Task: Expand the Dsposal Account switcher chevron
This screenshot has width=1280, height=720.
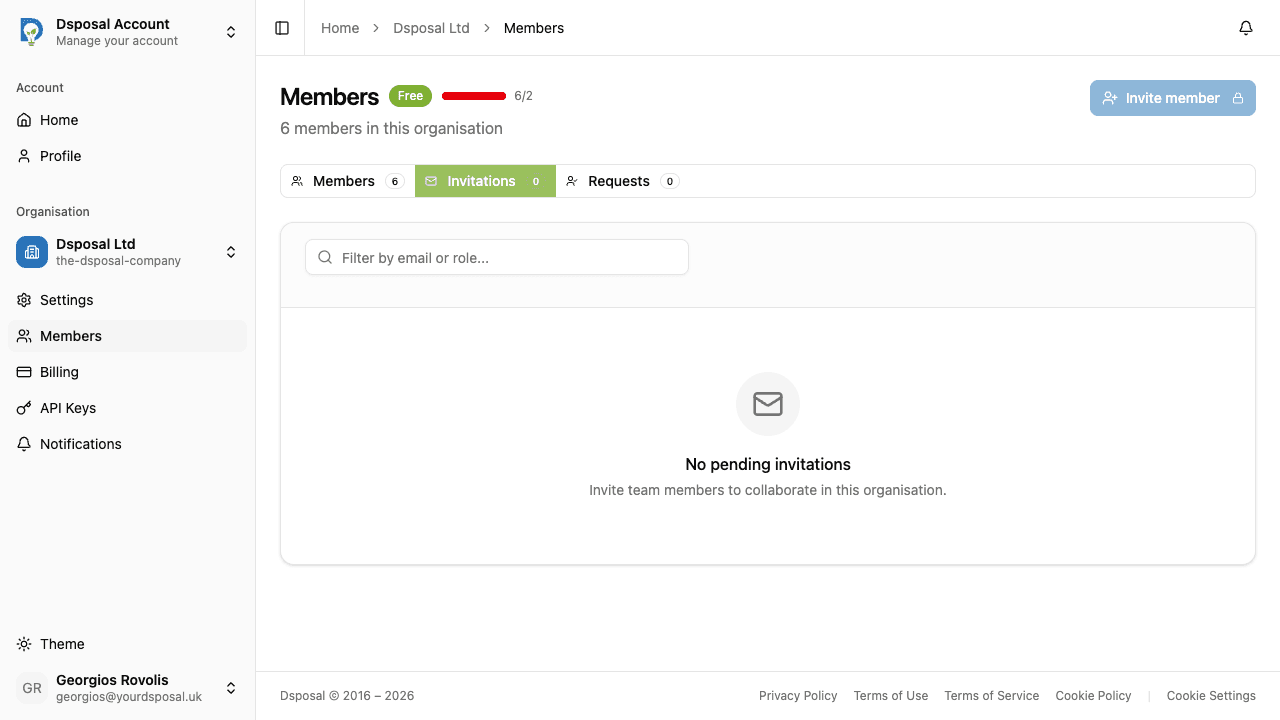Action: [x=230, y=31]
